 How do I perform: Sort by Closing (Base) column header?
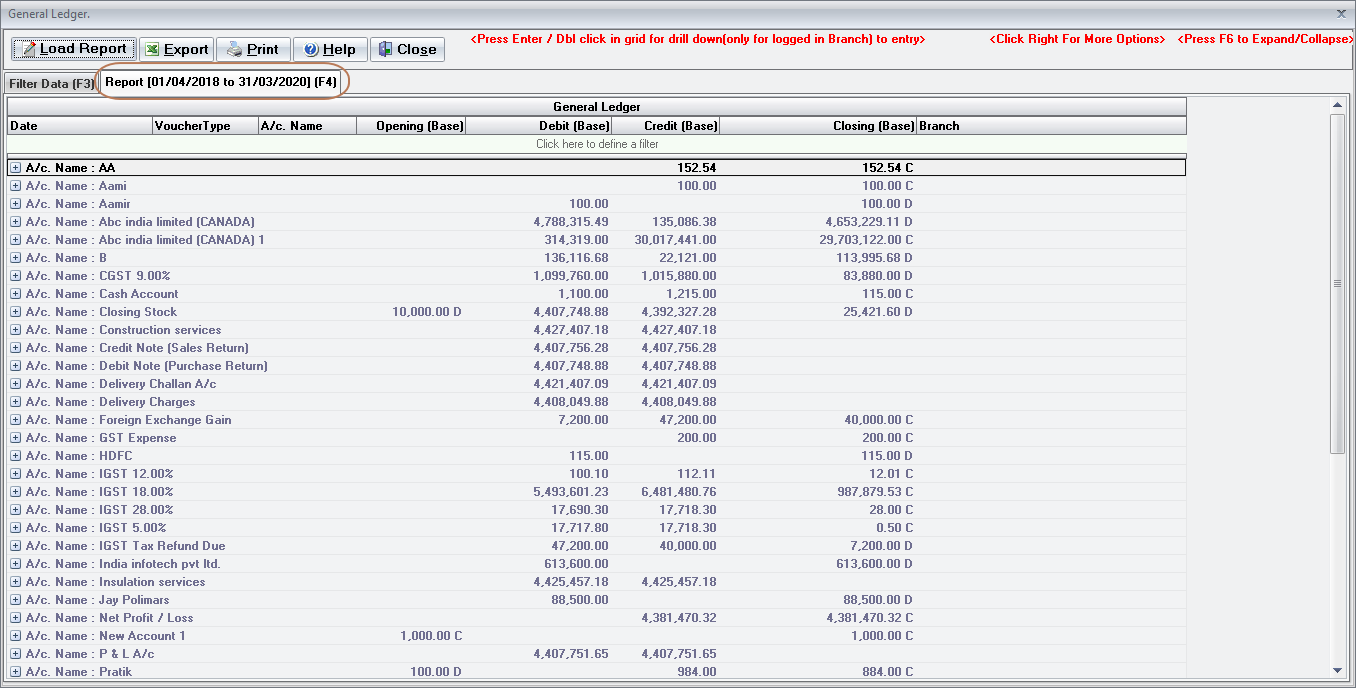[x=818, y=126]
